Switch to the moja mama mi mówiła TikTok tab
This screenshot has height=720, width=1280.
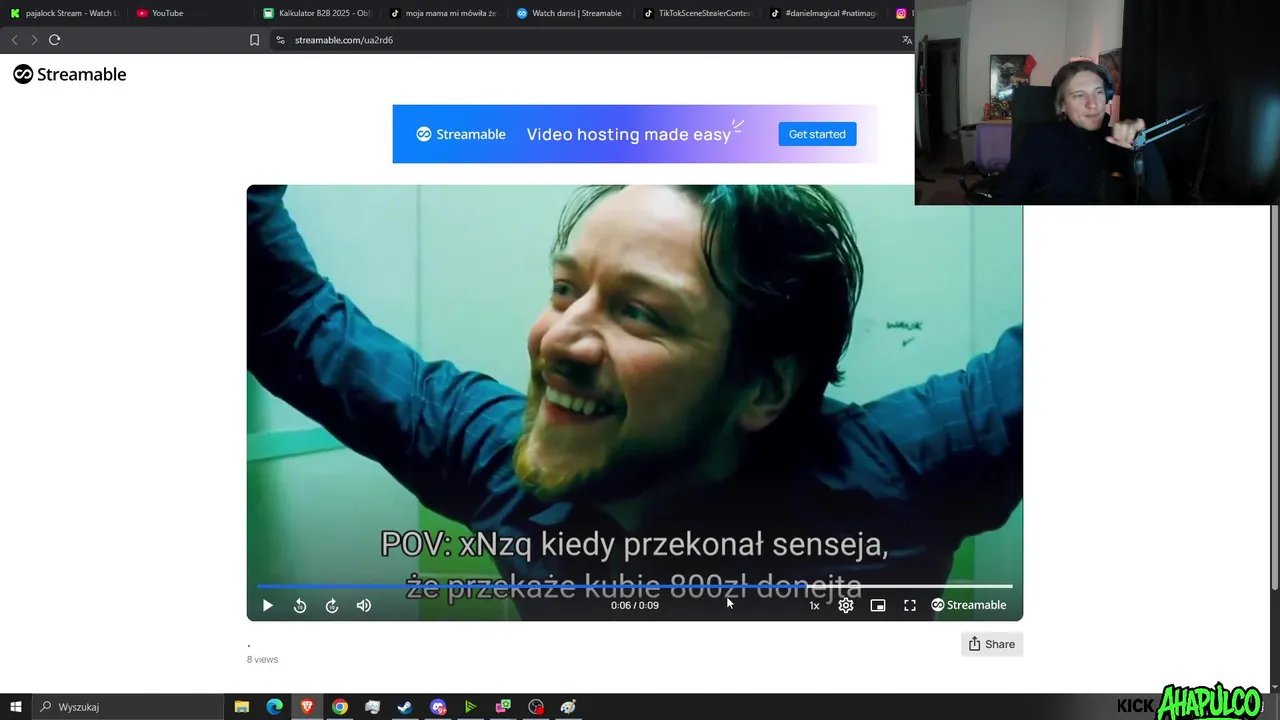pos(444,13)
